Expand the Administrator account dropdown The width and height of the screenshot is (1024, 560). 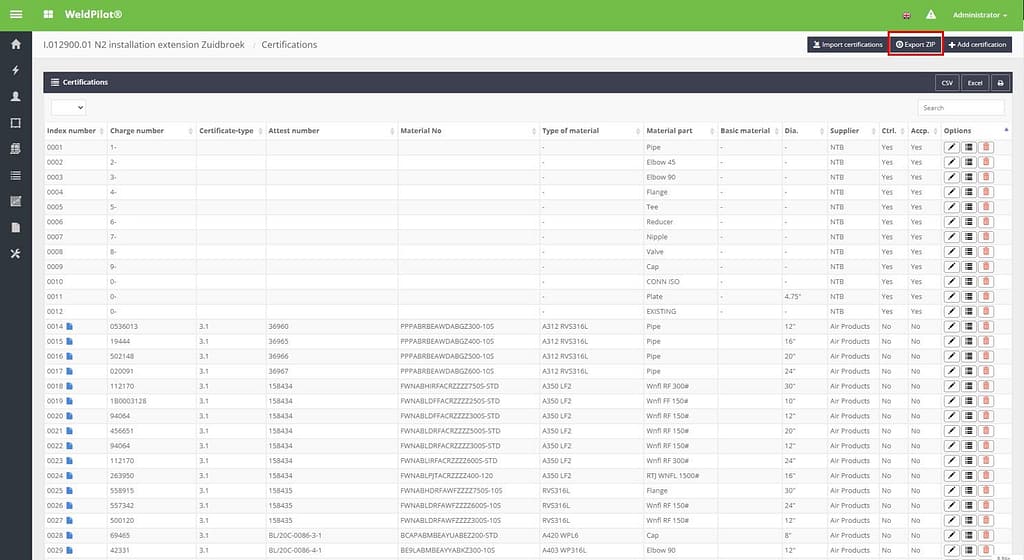[x=980, y=15]
